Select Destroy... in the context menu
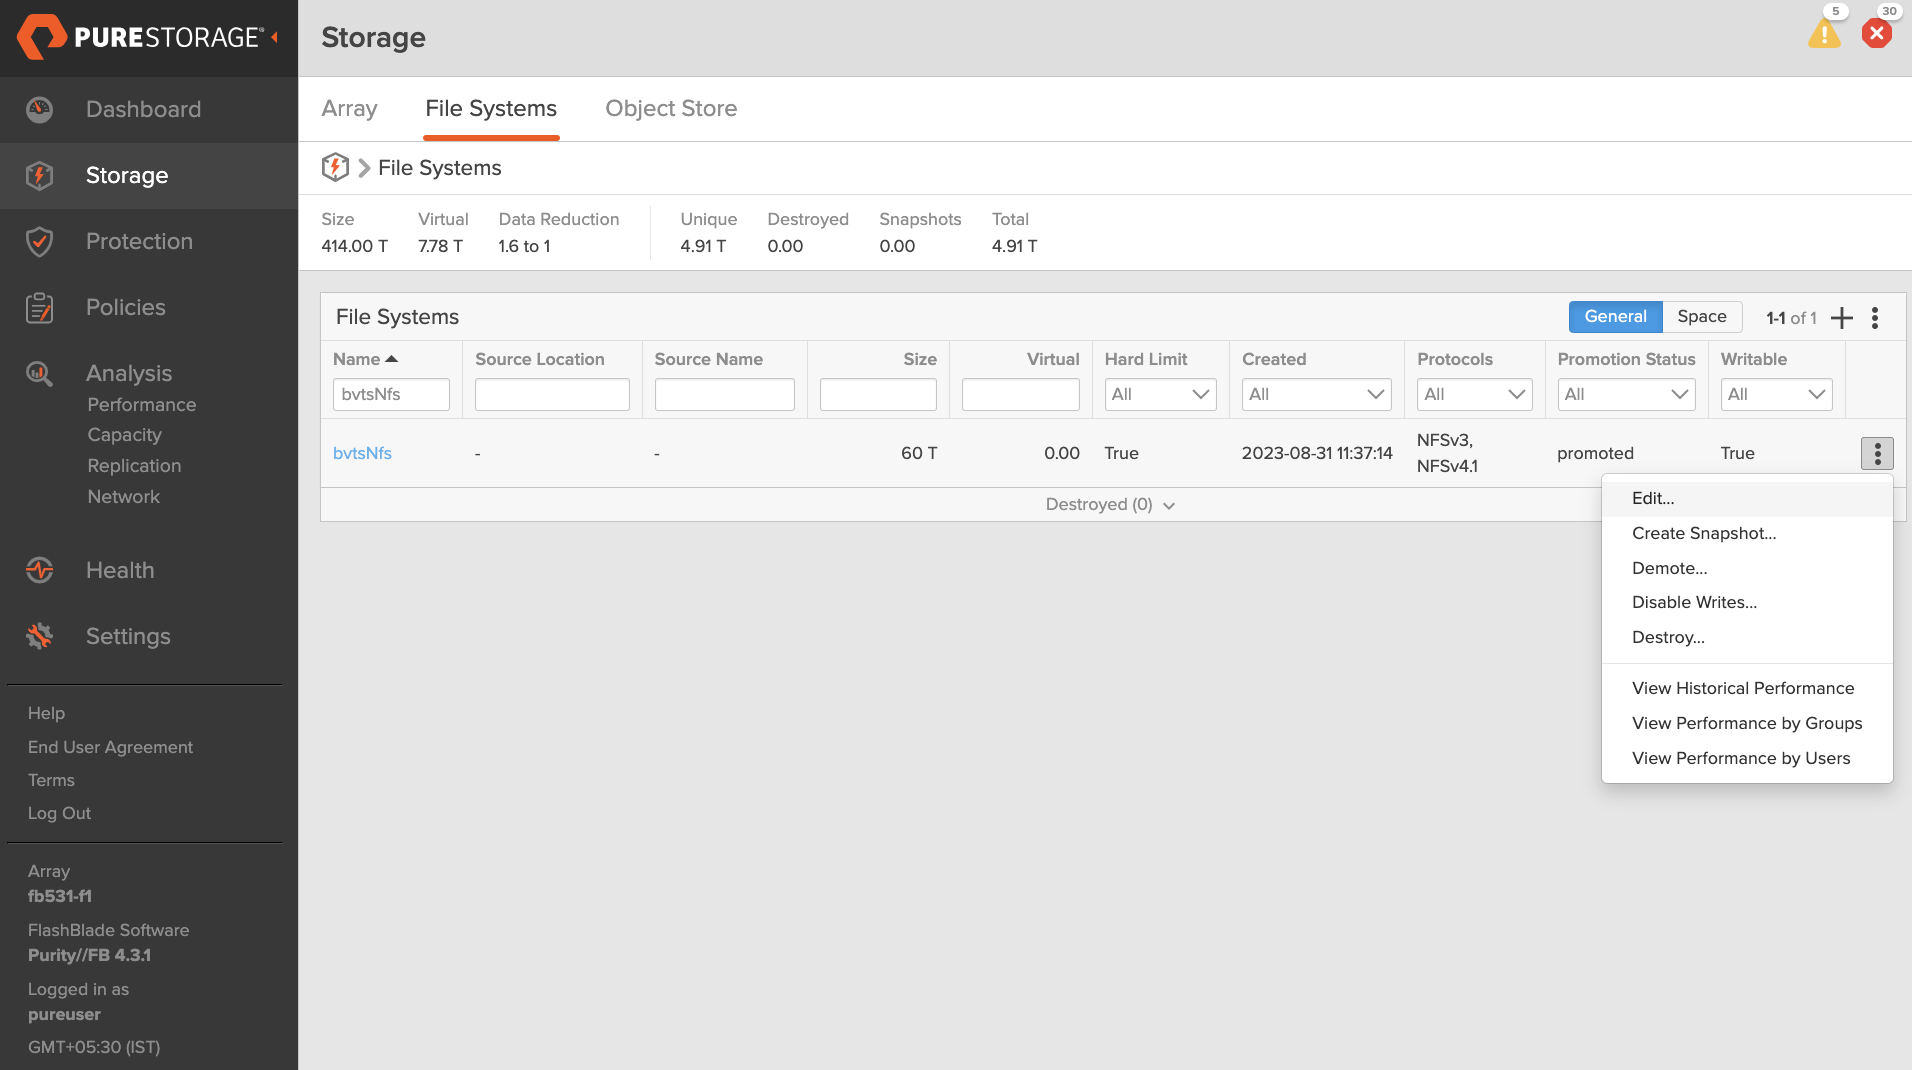 1668,637
